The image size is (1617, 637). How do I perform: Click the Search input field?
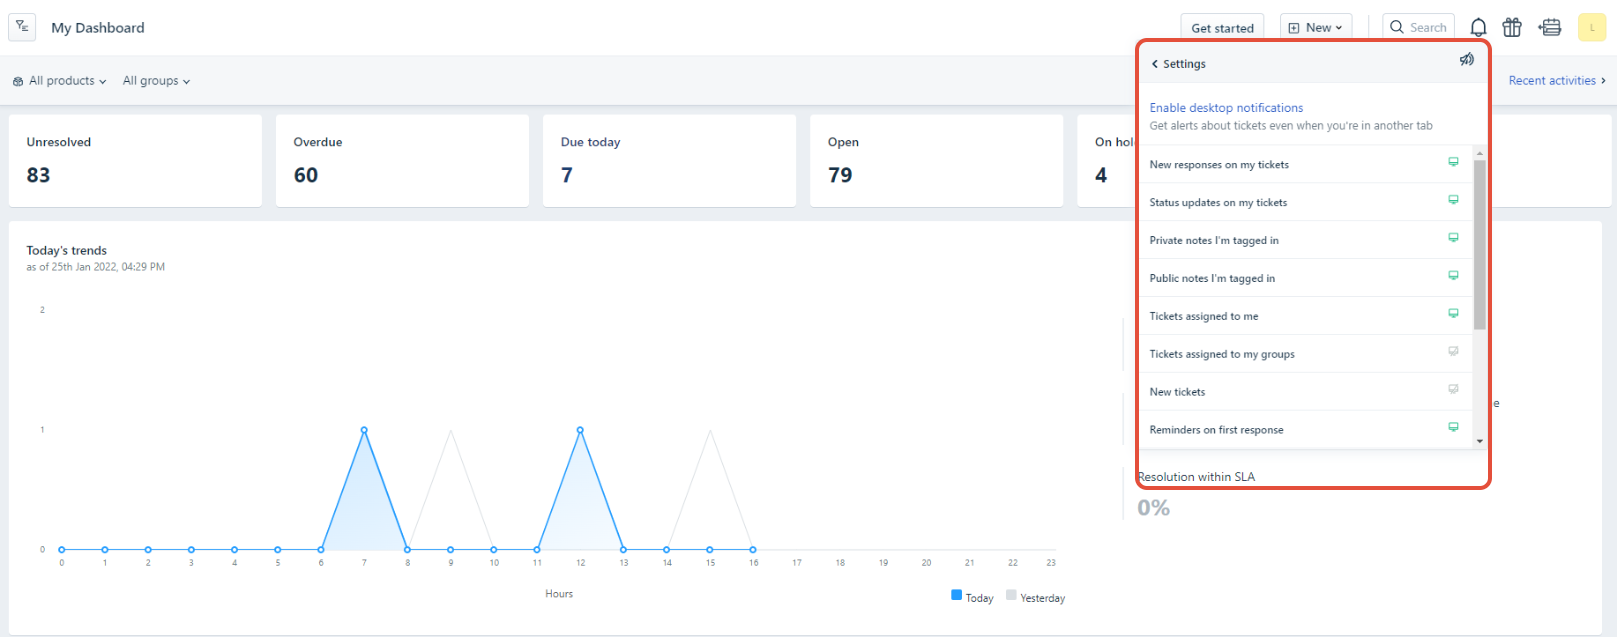pyautogui.click(x=1418, y=28)
